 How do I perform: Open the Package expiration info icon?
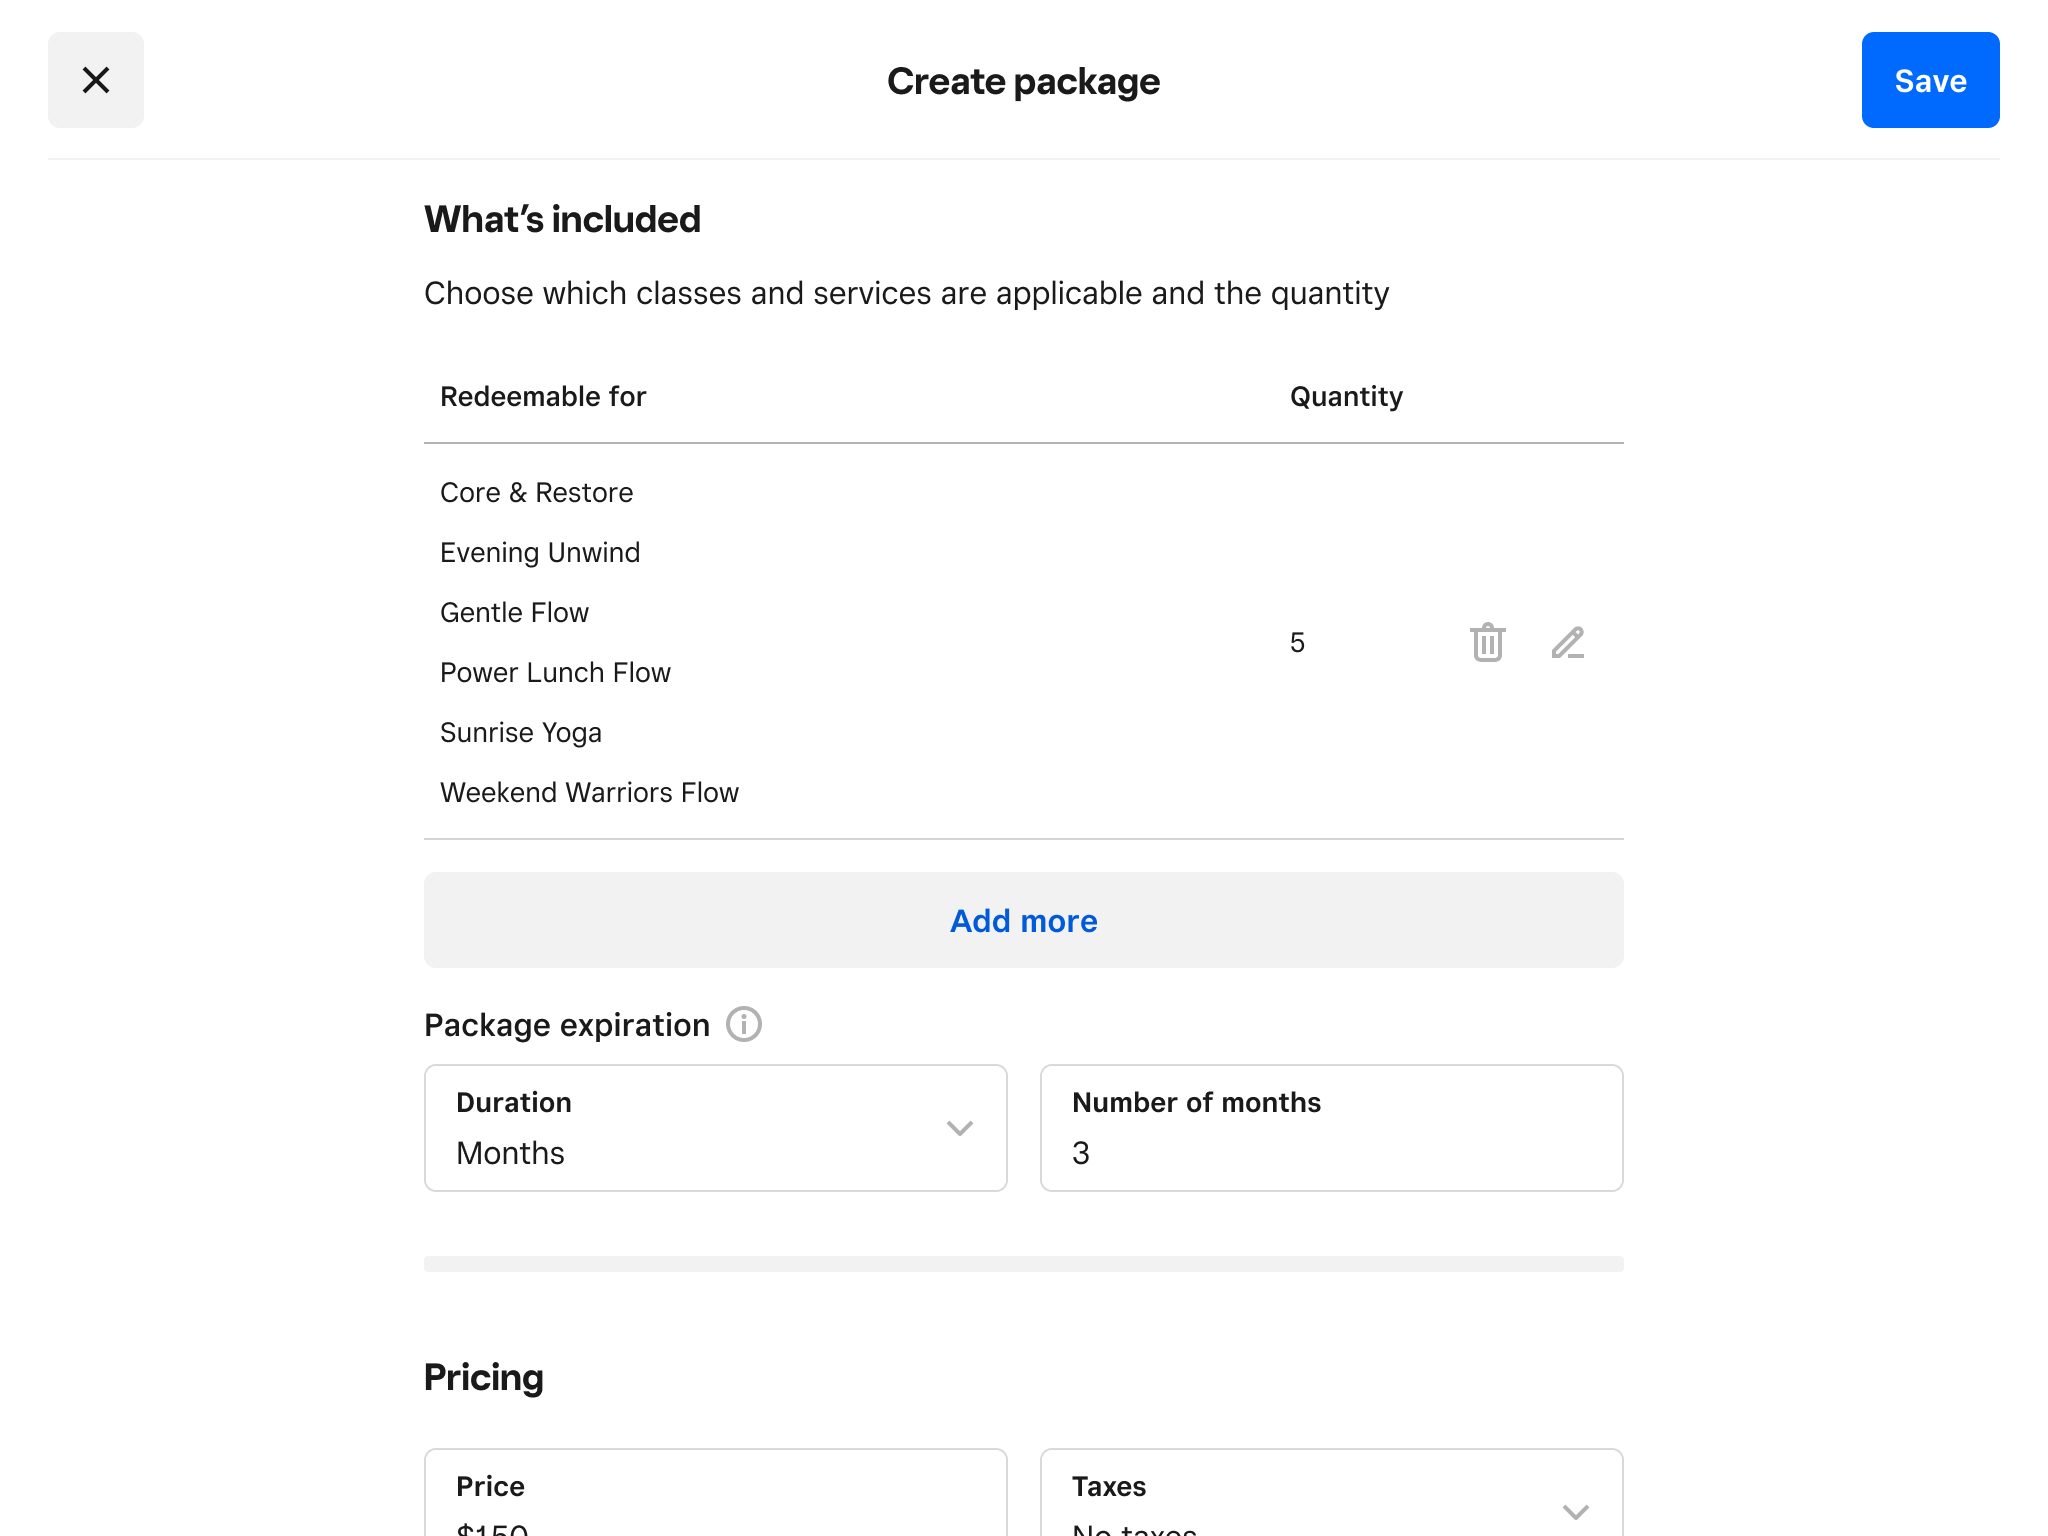click(743, 1024)
